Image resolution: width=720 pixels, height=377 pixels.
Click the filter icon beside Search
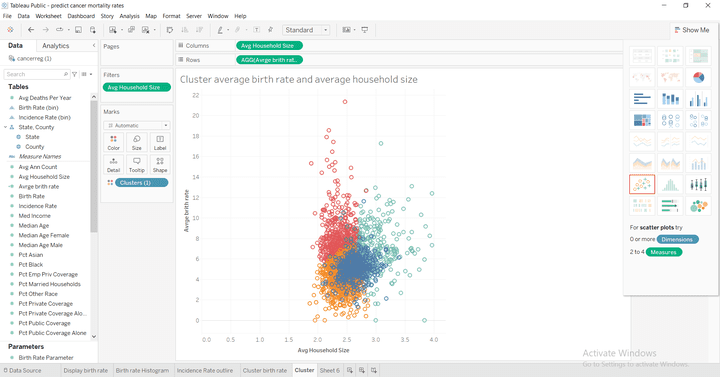(x=74, y=74)
